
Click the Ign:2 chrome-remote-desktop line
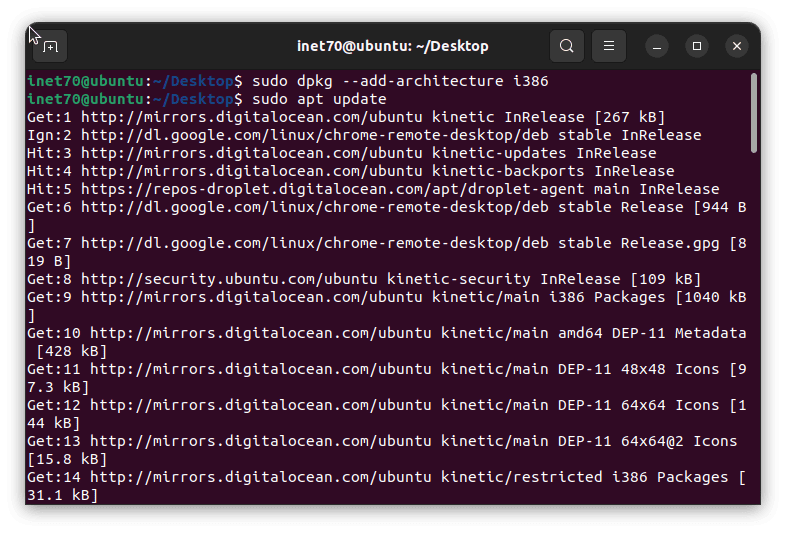364,135
